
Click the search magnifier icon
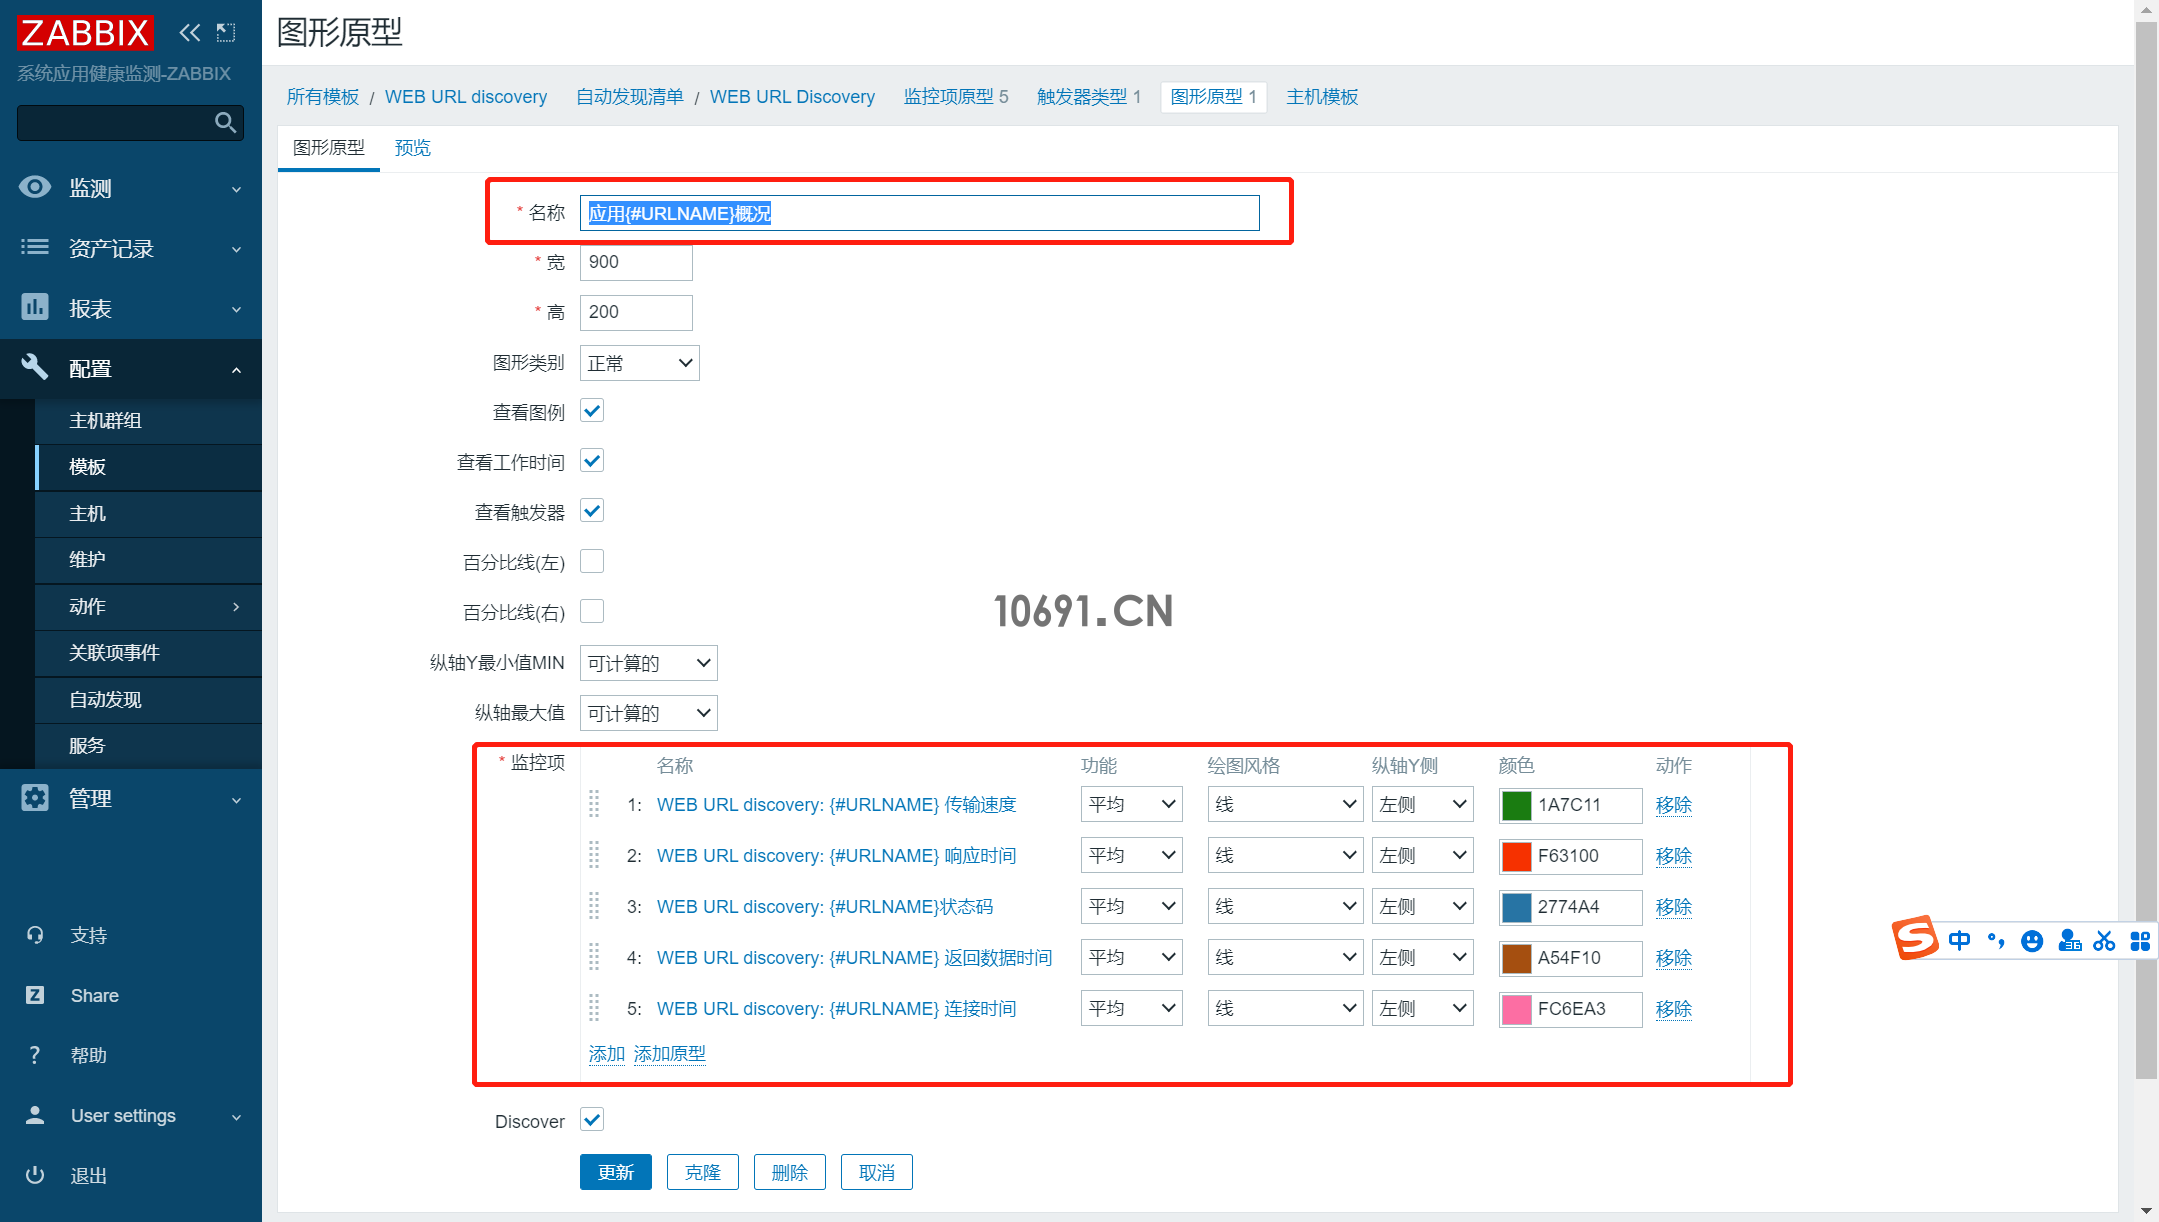226,123
